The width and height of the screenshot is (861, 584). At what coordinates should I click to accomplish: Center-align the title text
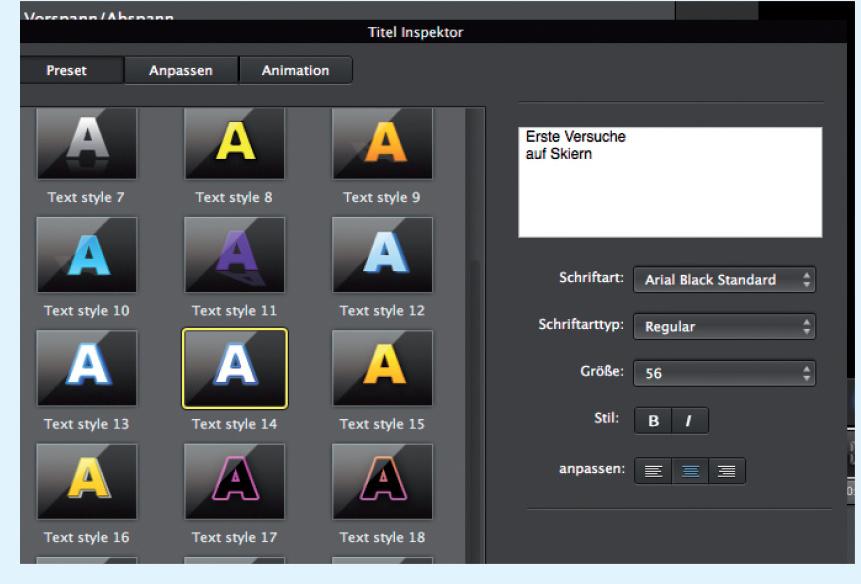690,471
